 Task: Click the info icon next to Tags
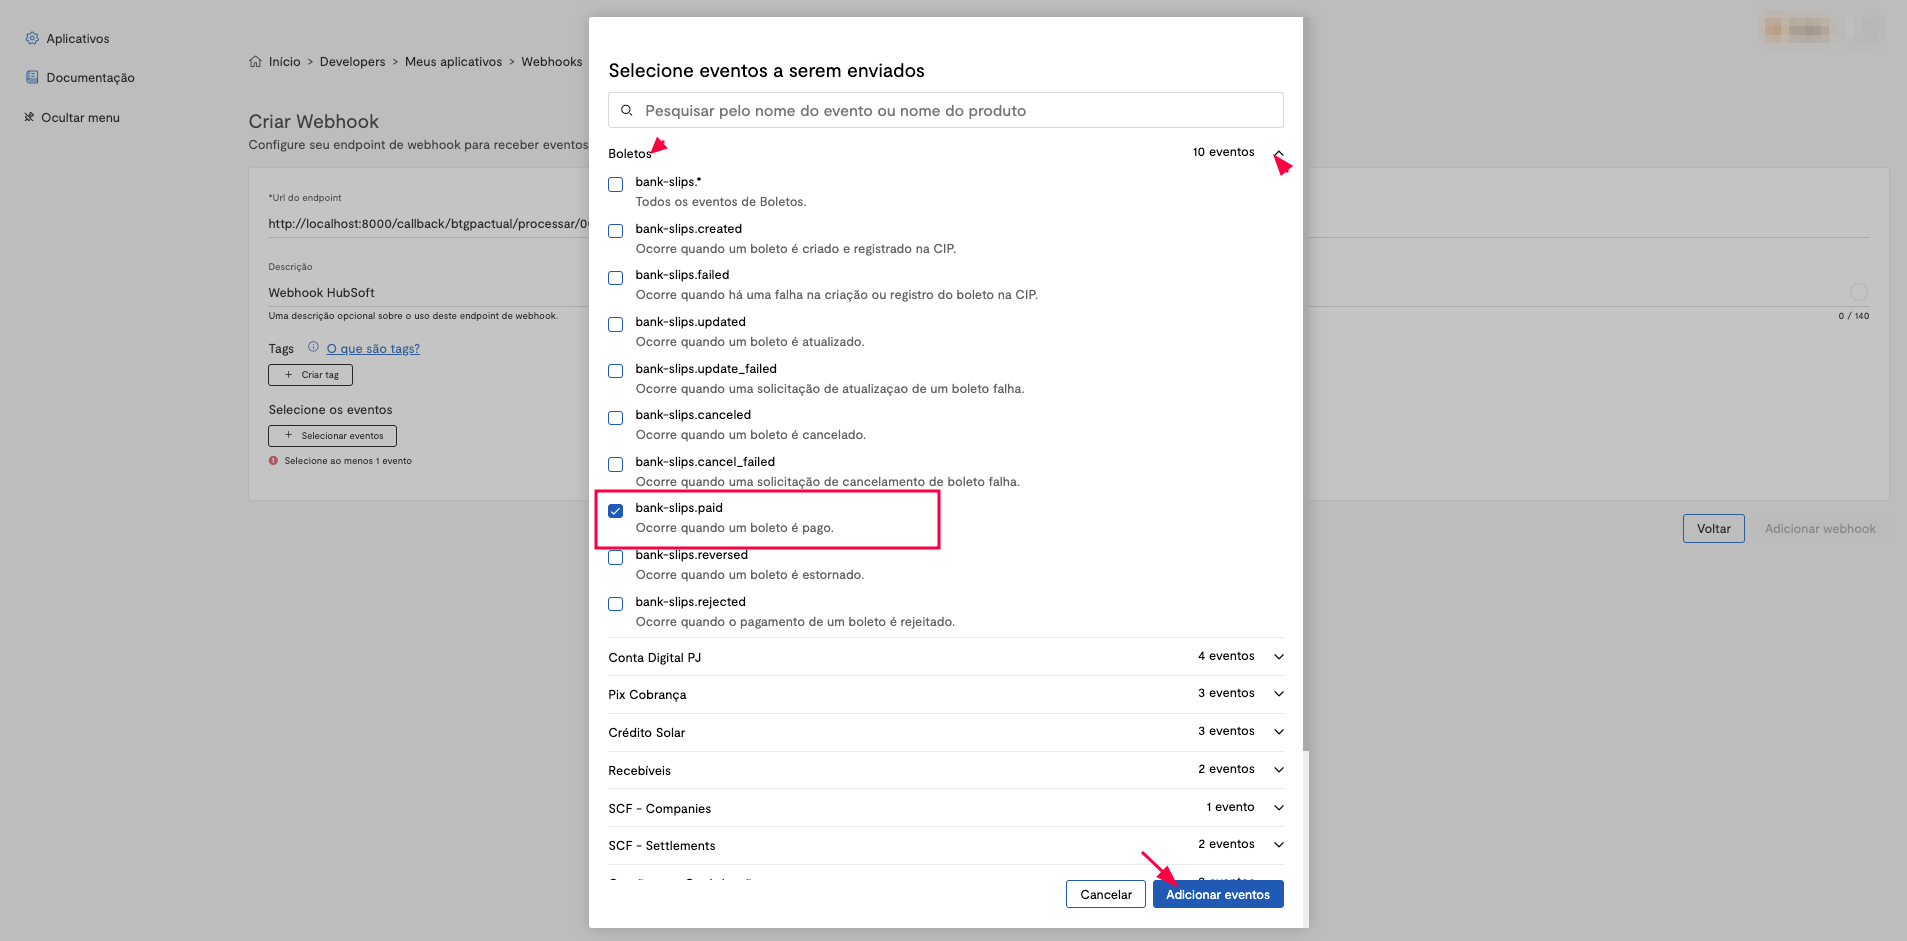pos(313,347)
